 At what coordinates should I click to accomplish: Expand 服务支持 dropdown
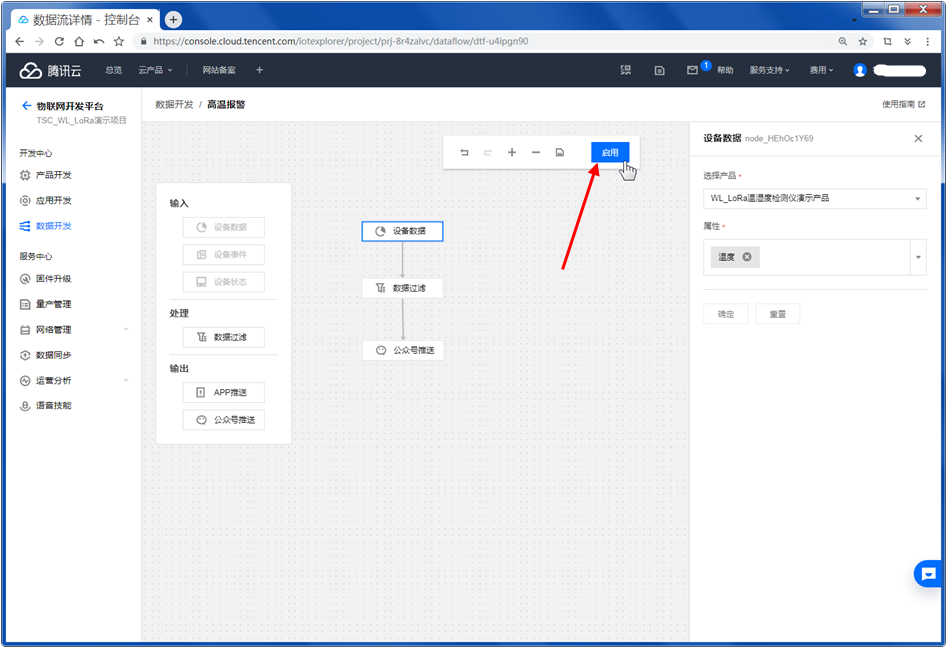pos(769,70)
